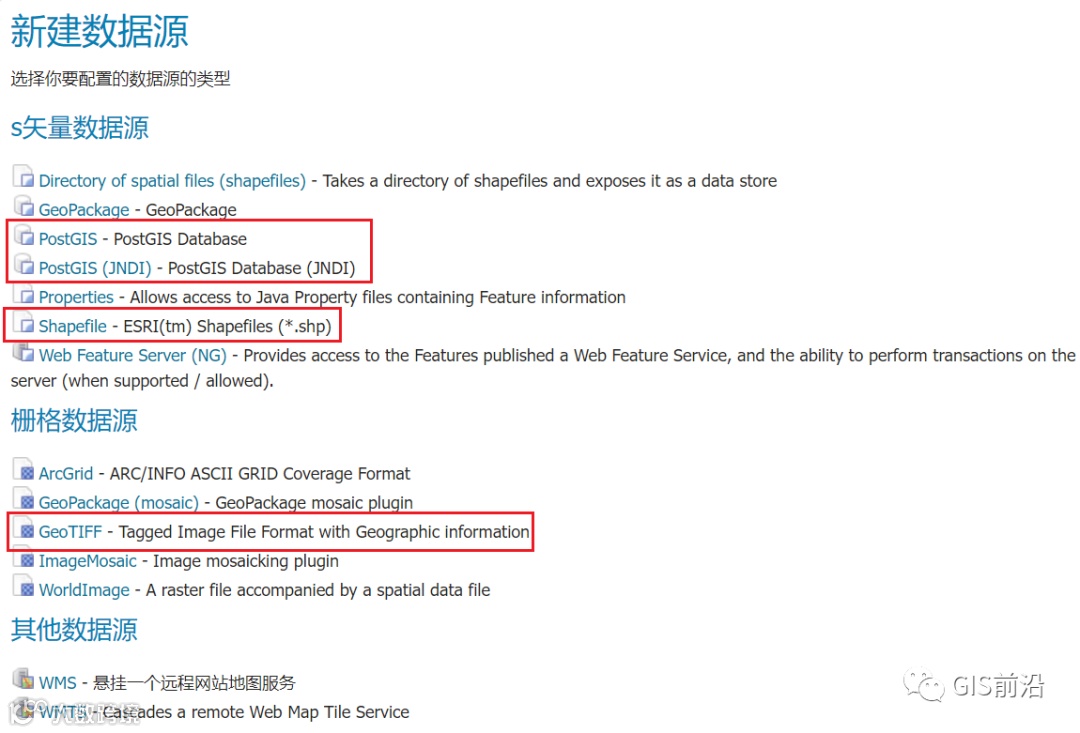Open Directory of spatial files (shapefiles) link
This screenshot has height=733, width=1080.
click(x=172, y=180)
